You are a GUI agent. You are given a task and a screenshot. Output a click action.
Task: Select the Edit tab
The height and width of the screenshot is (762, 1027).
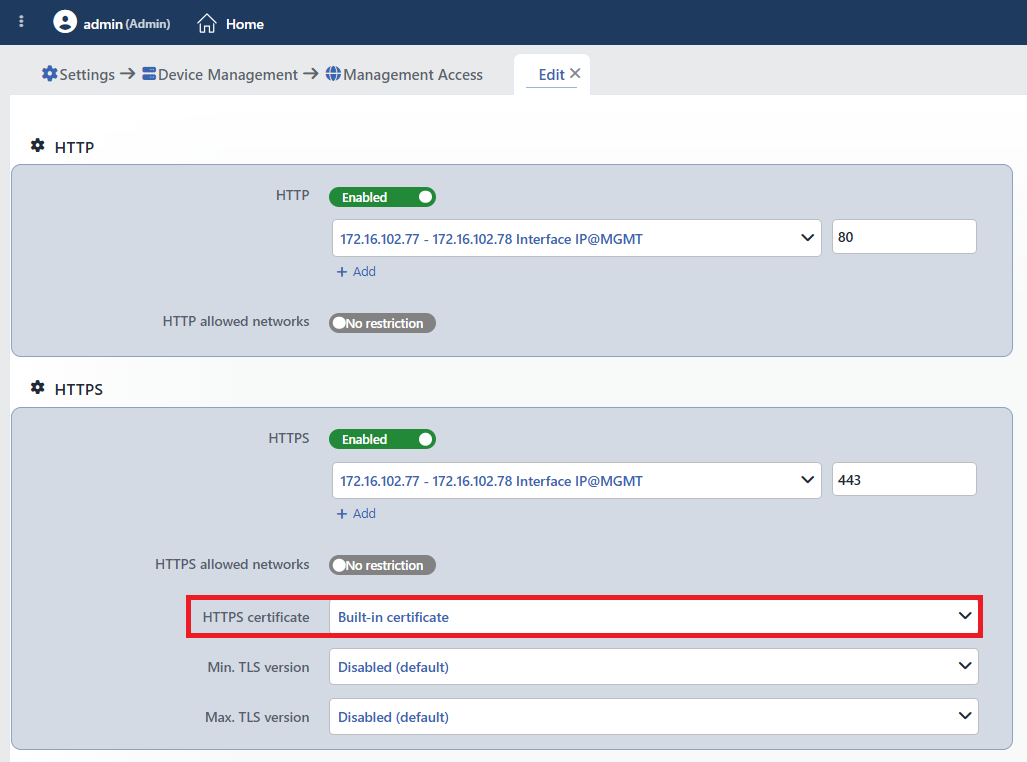[x=551, y=75]
